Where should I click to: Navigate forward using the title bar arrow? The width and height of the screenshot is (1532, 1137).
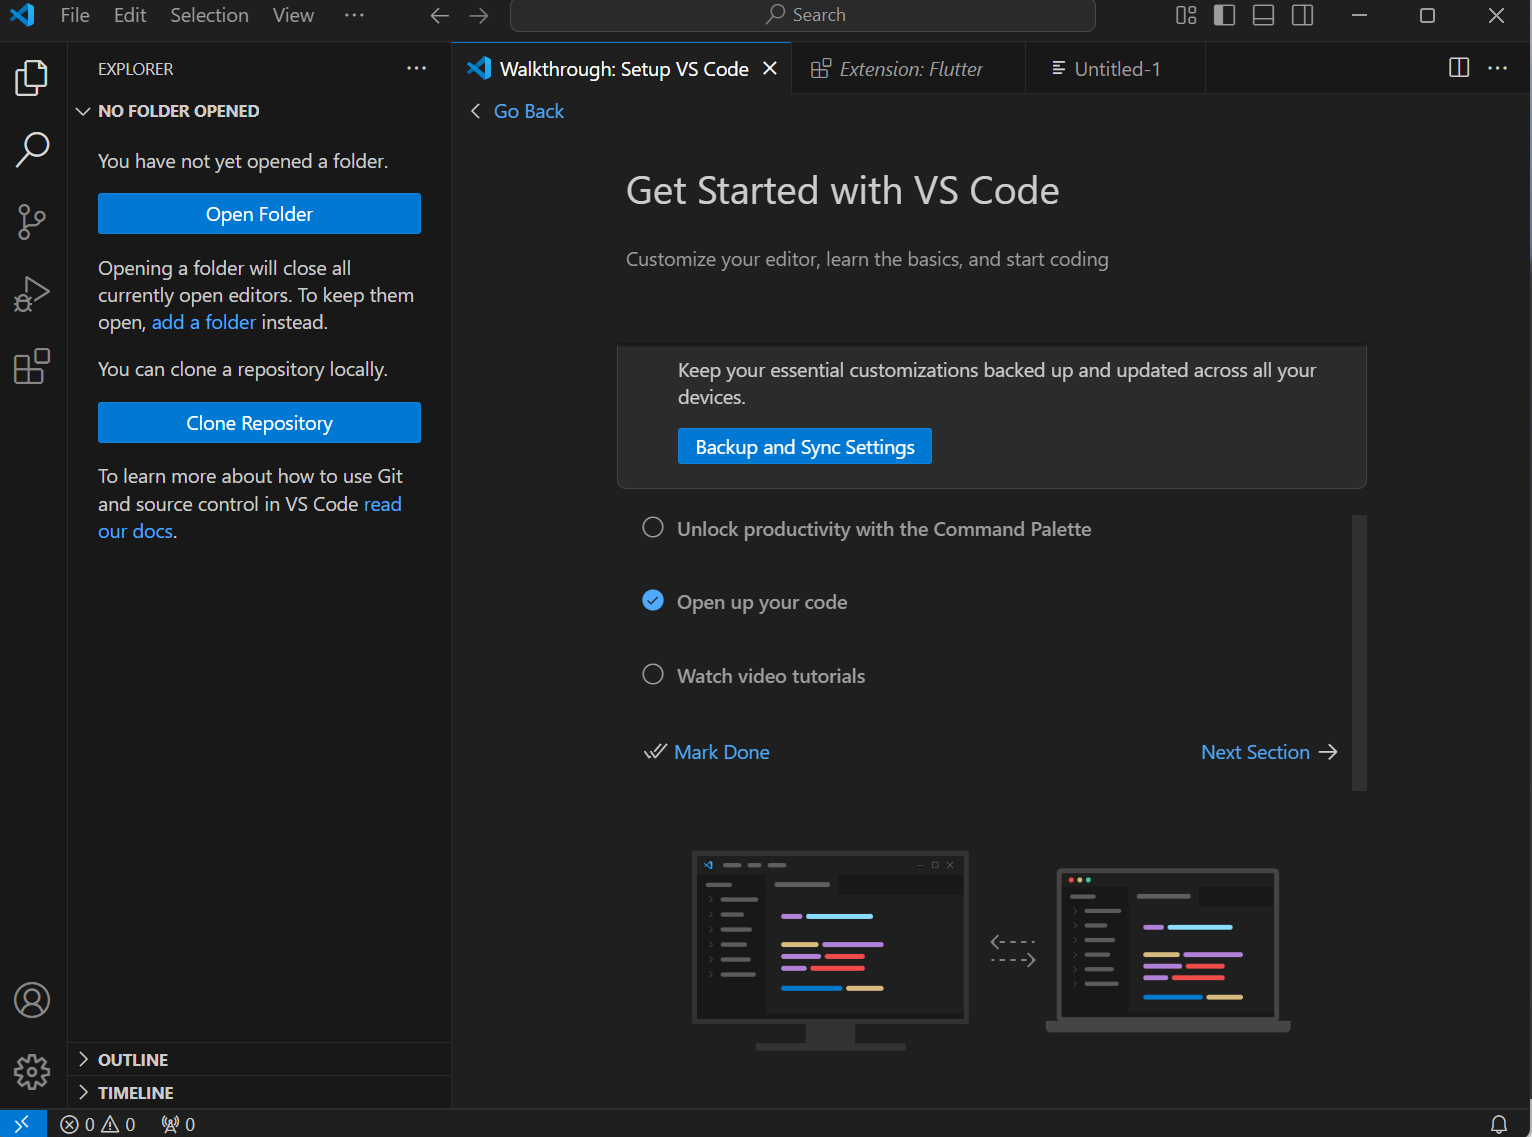click(x=479, y=16)
